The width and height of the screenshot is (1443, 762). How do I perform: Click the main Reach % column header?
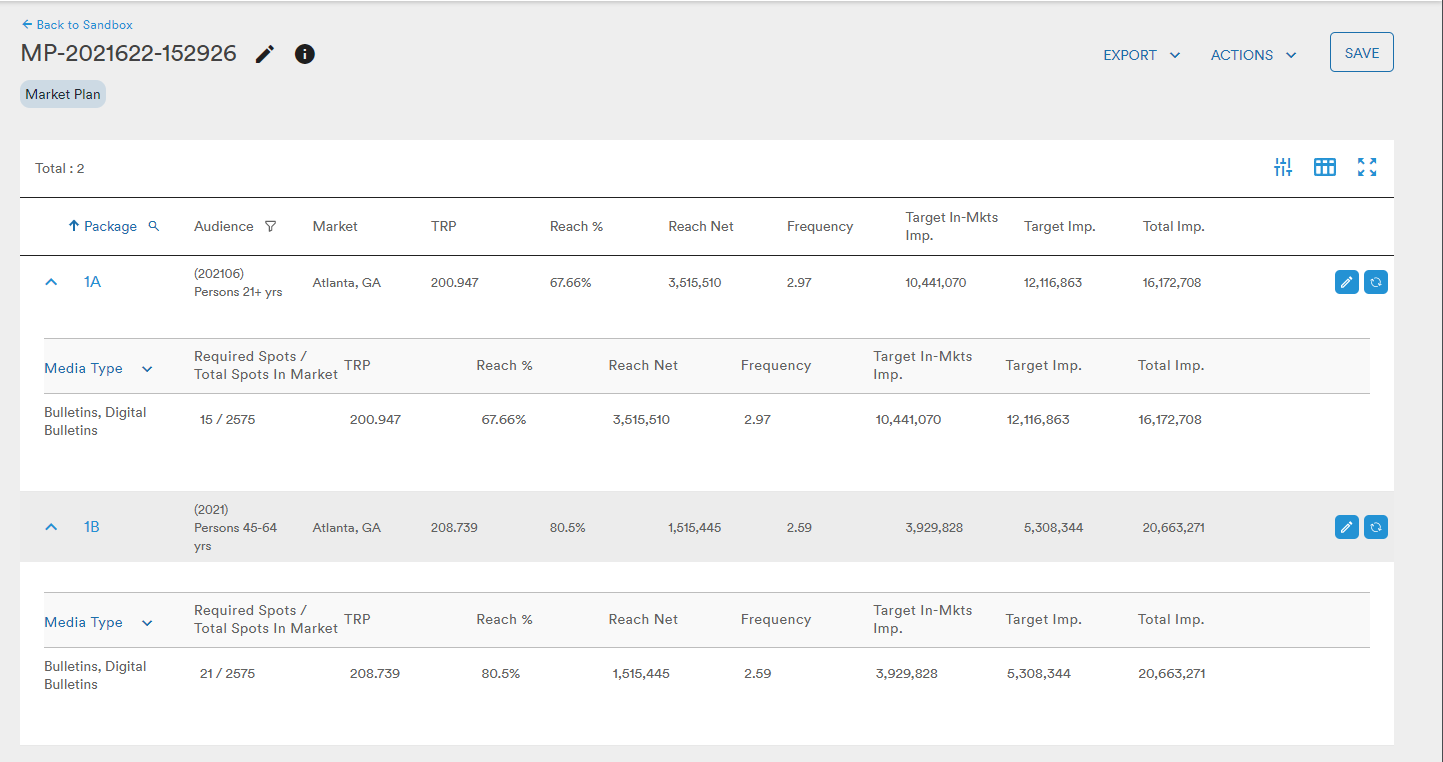(576, 226)
